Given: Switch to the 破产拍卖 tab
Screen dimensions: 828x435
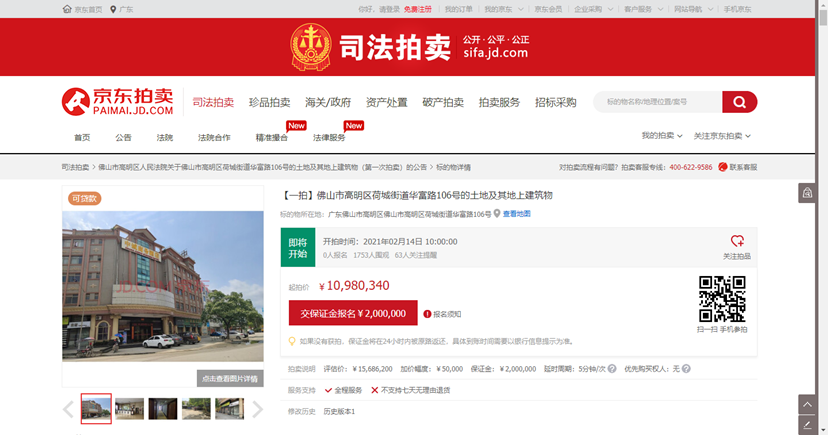Looking at the screenshot, I should tap(443, 102).
